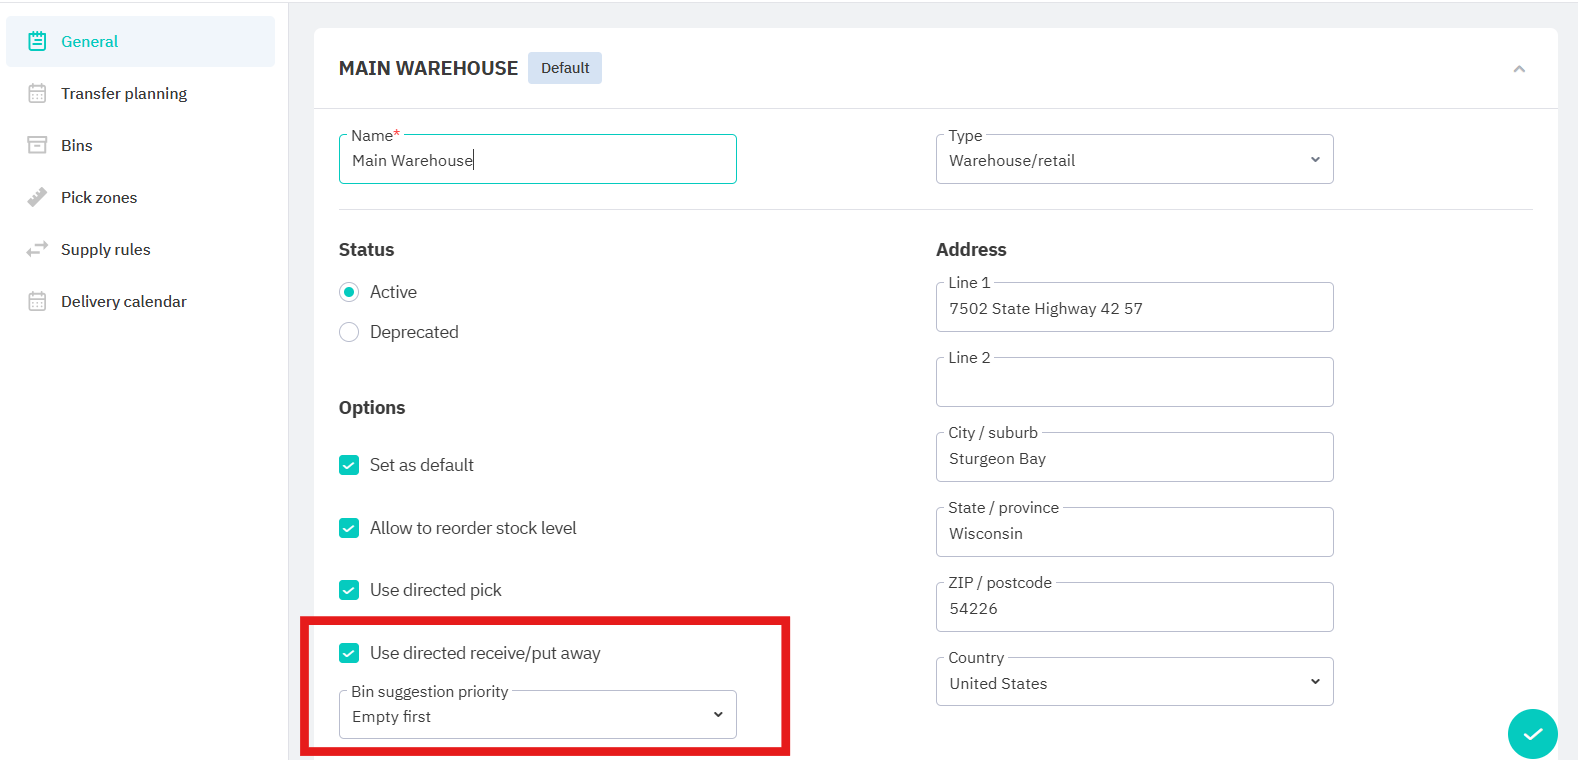Click the General clipboard icon in sidebar
Image resolution: width=1578 pixels, height=760 pixels.
[x=37, y=41]
